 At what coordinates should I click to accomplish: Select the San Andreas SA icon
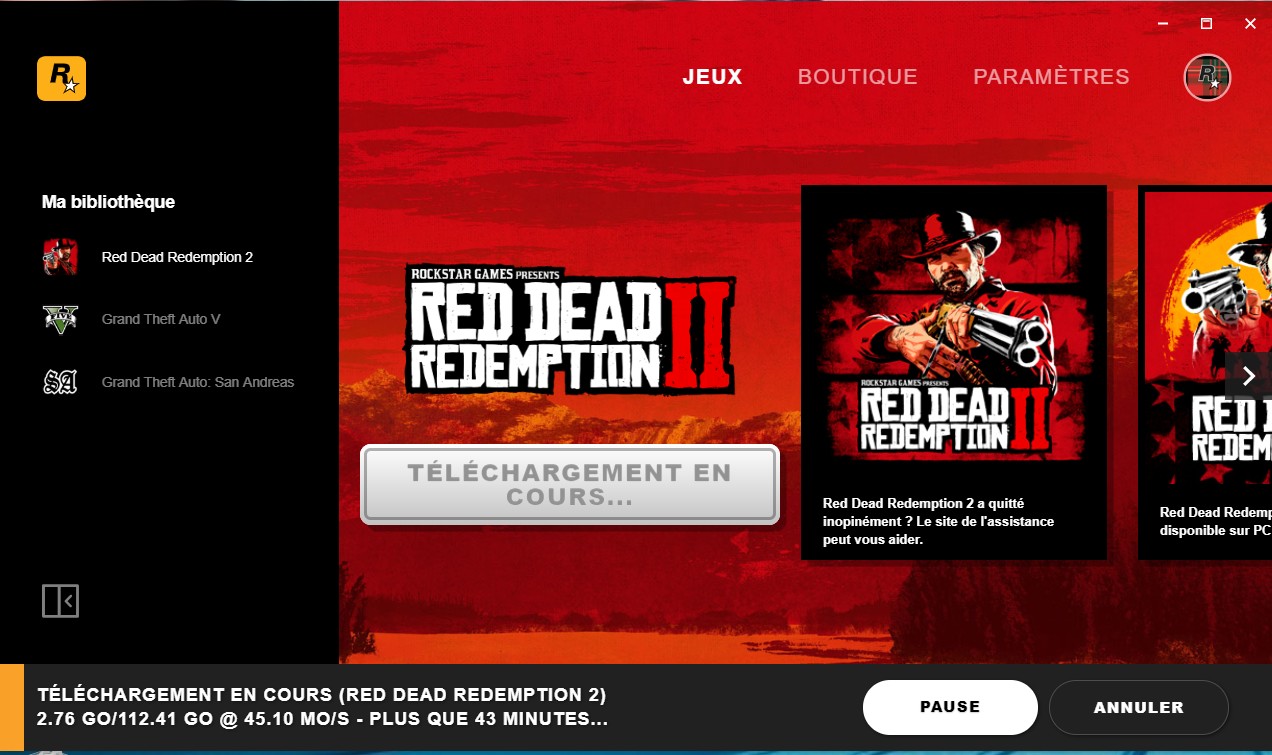[x=60, y=382]
